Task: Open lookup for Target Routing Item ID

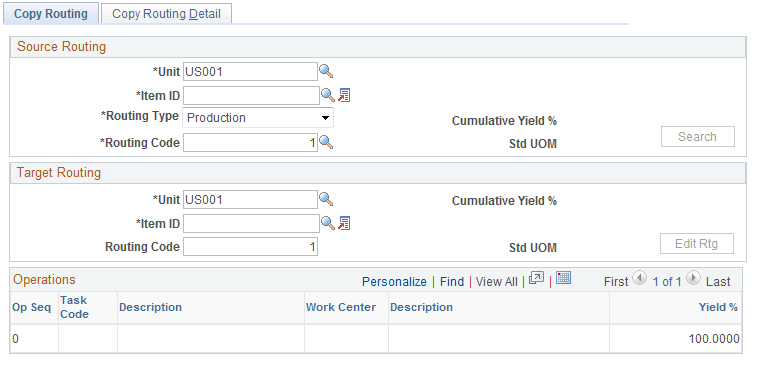Action: (x=328, y=223)
